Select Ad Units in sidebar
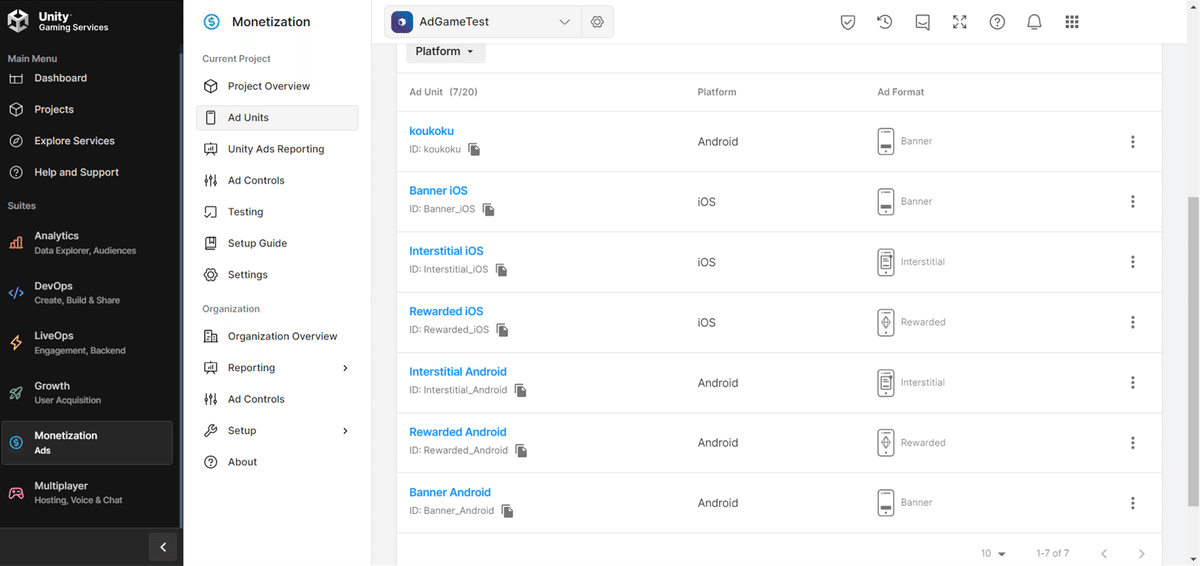This screenshot has width=1200, height=566. [x=277, y=118]
